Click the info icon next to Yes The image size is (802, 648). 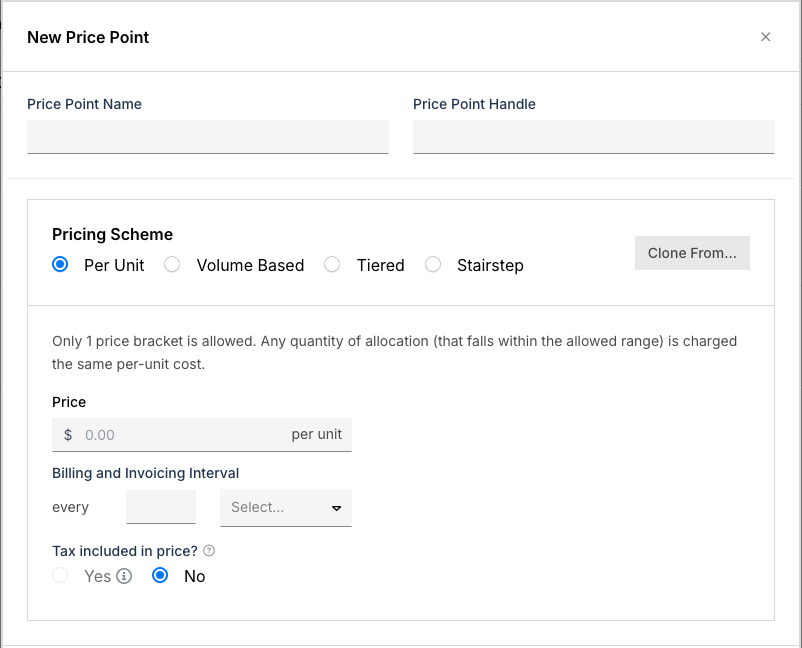(124, 576)
